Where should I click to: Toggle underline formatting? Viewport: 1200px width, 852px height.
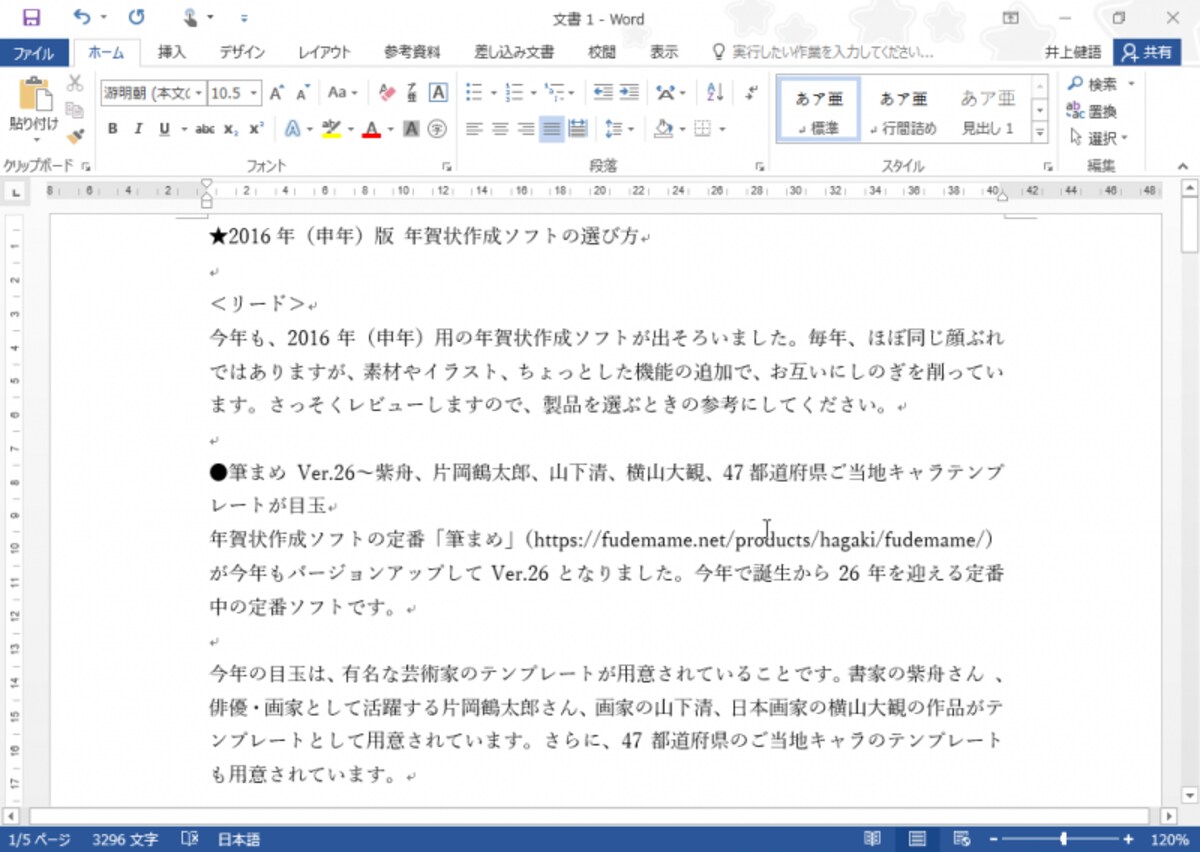[x=163, y=129]
